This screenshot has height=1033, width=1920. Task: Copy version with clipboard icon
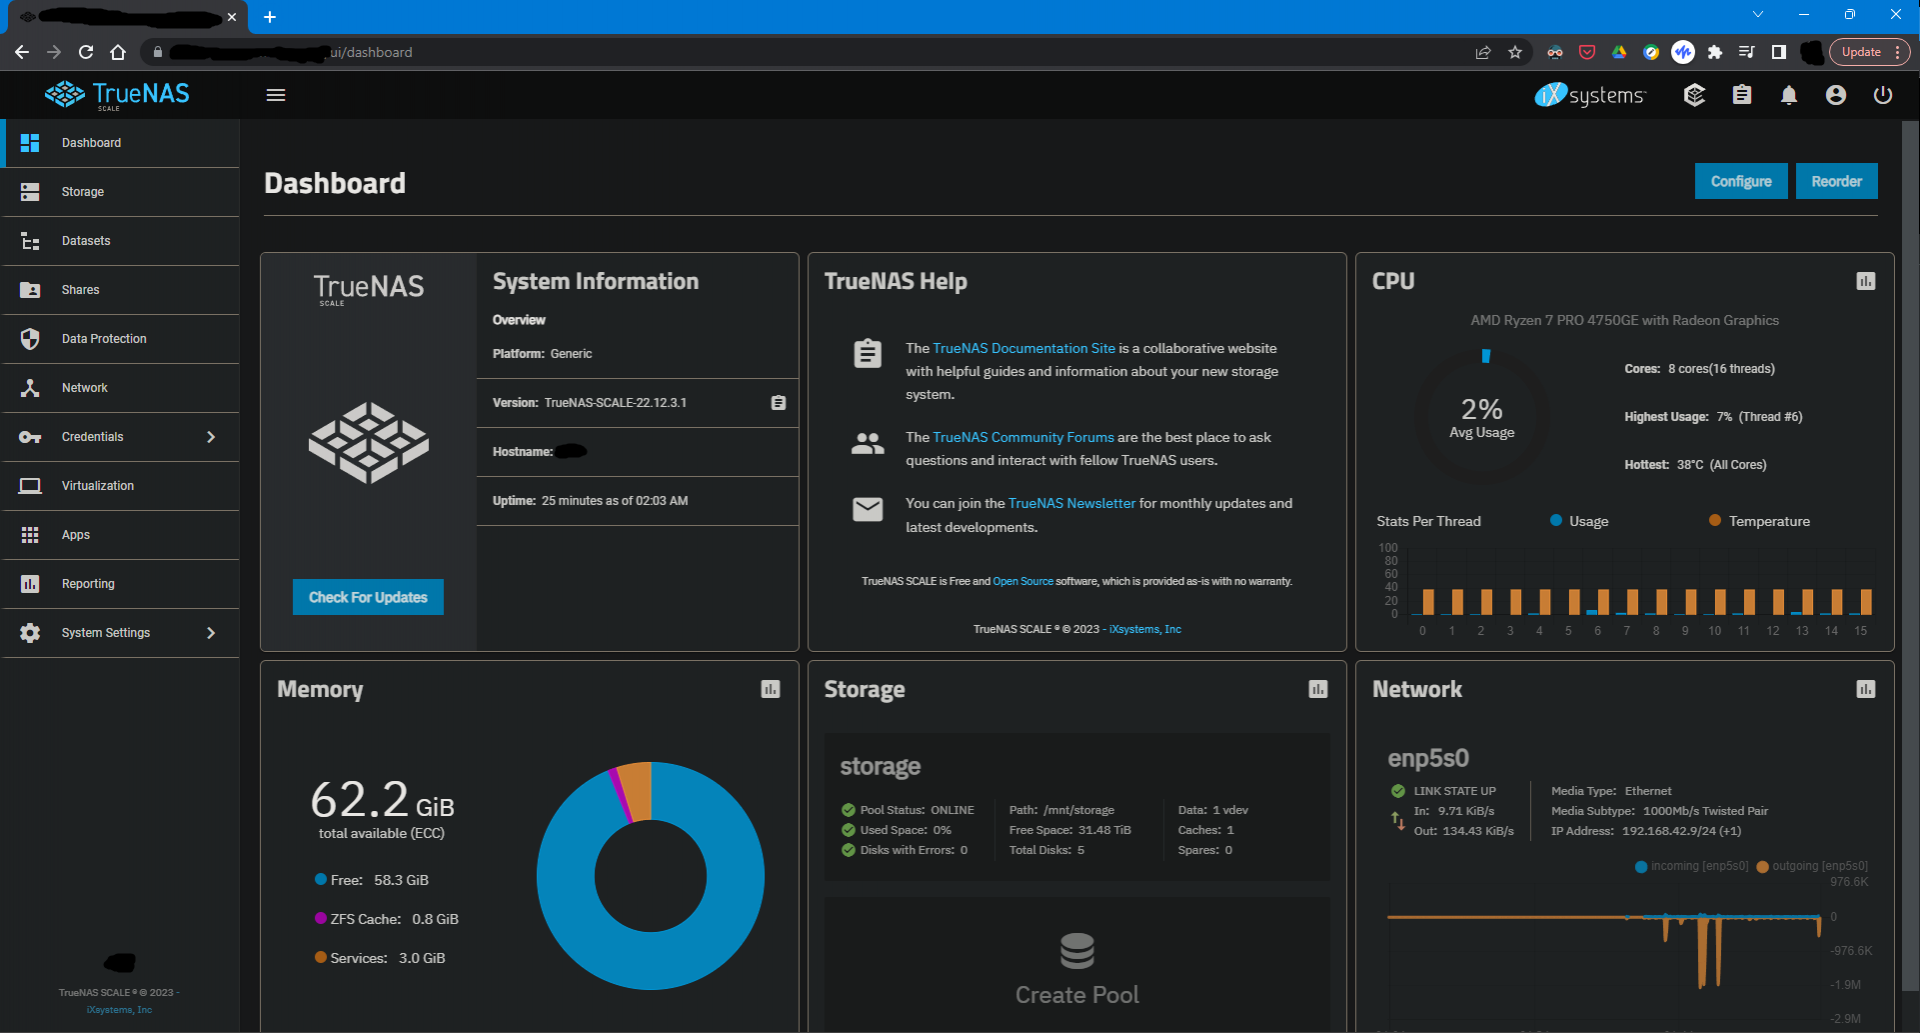coord(778,403)
